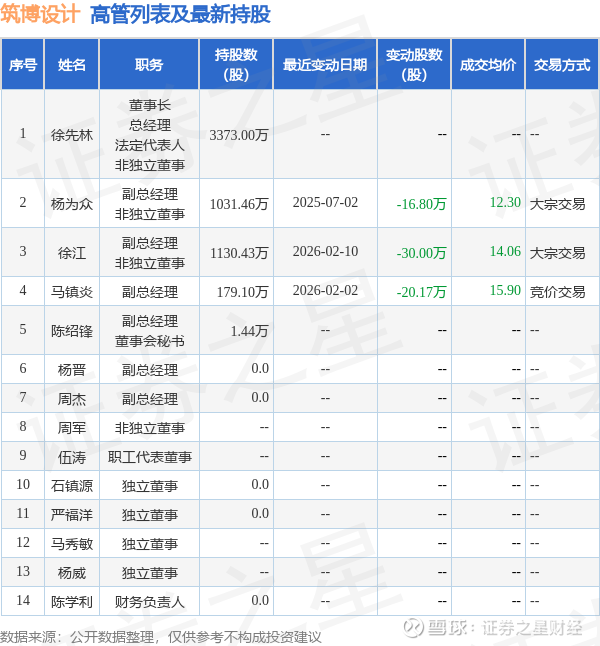Click holdings value 179.10万
This screenshot has height=646, width=600.
[243, 292]
